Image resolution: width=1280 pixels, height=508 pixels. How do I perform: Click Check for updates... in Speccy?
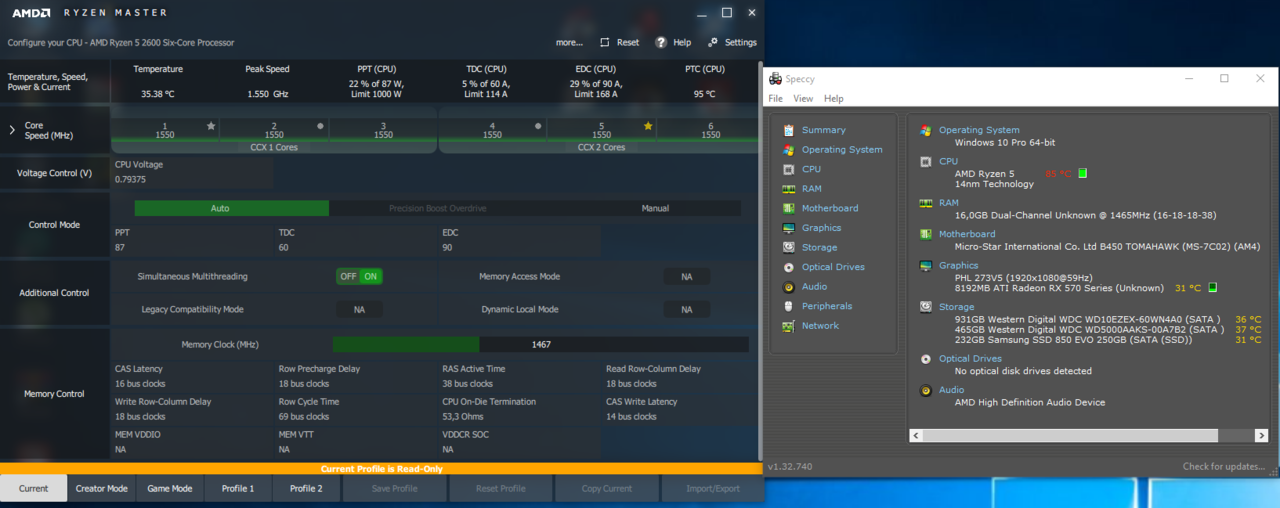(1225, 466)
